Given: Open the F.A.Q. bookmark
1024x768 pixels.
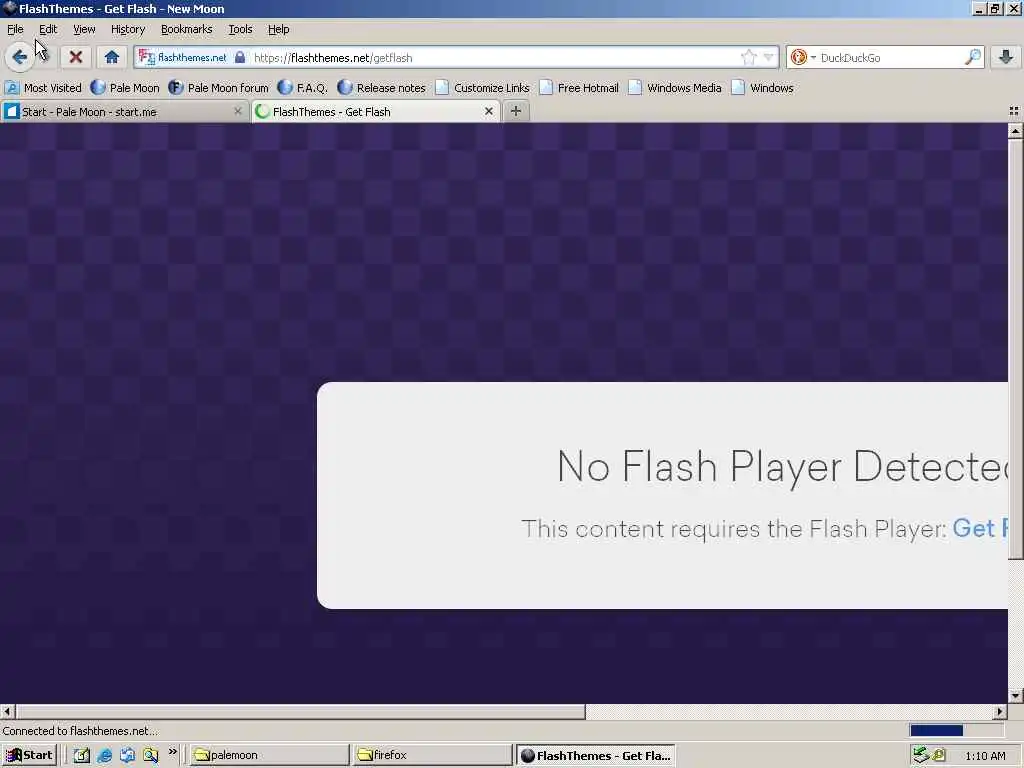Looking at the screenshot, I should pyautogui.click(x=302, y=88).
